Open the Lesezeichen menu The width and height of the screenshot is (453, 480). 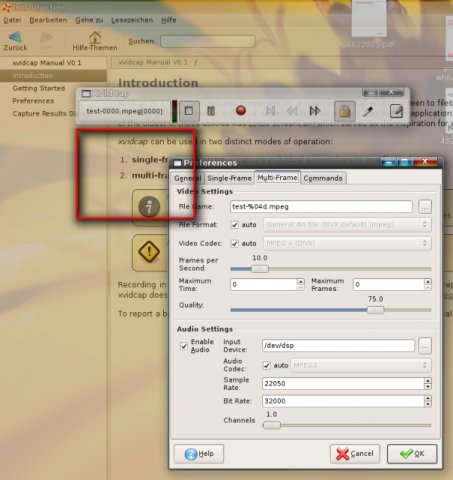click(132, 20)
